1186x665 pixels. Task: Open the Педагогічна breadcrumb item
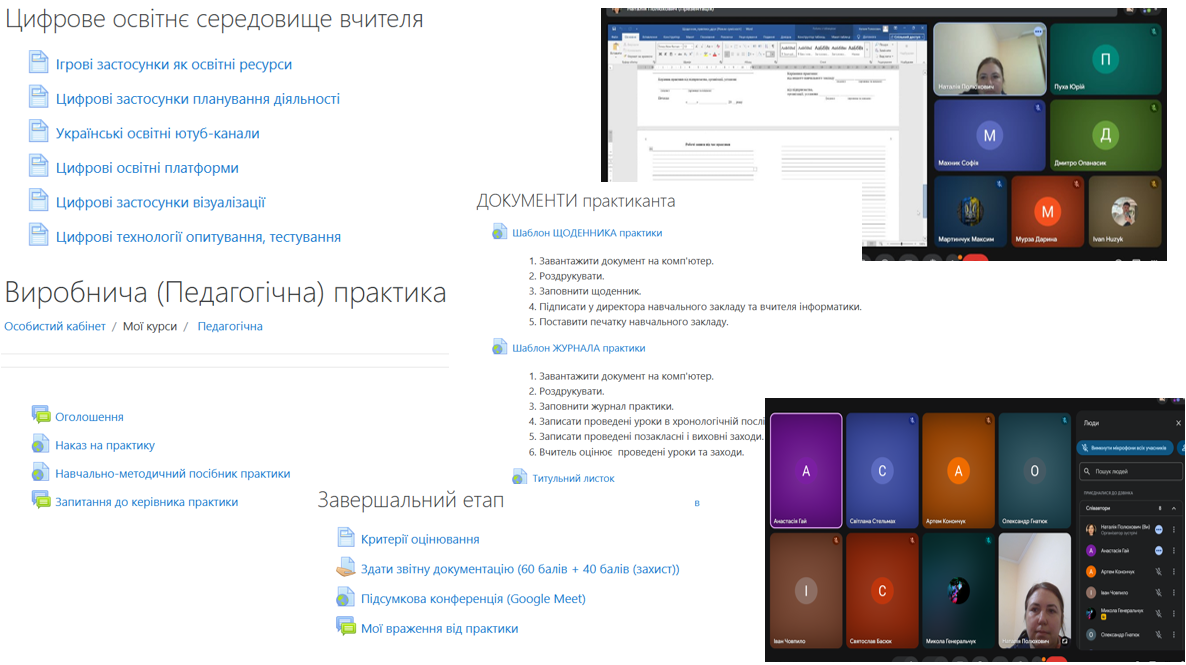point(230,326)
